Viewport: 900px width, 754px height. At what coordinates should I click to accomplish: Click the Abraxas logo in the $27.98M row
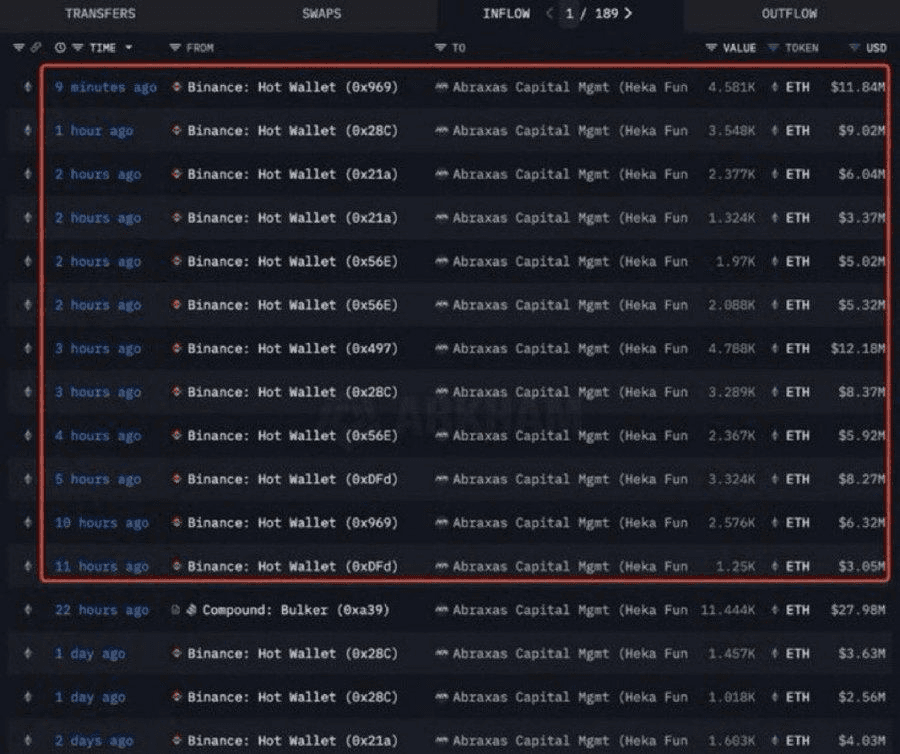point(441,609)
